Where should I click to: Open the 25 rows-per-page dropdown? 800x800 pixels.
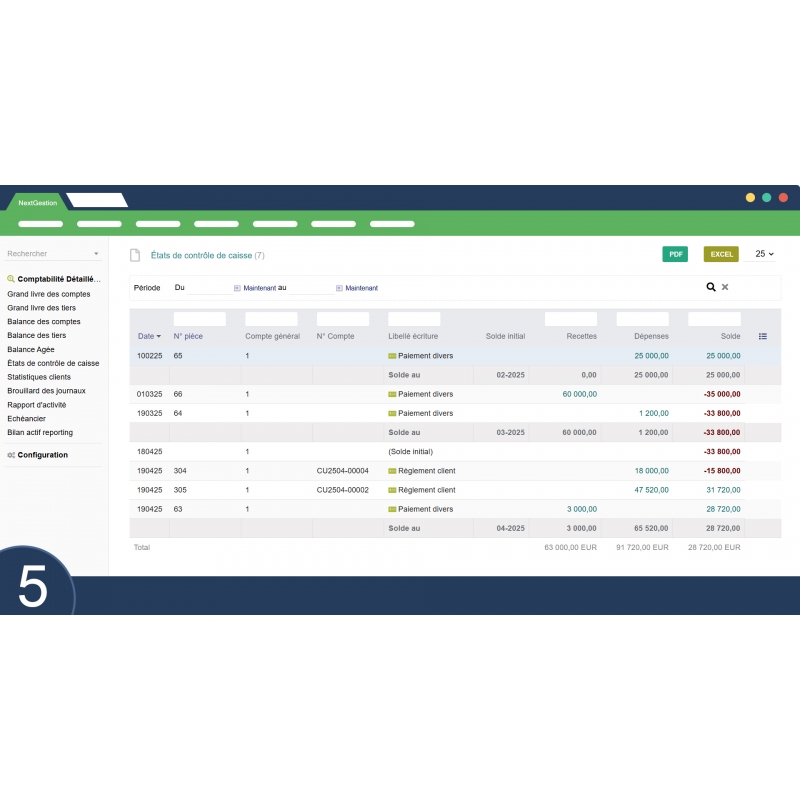[763, 254]
